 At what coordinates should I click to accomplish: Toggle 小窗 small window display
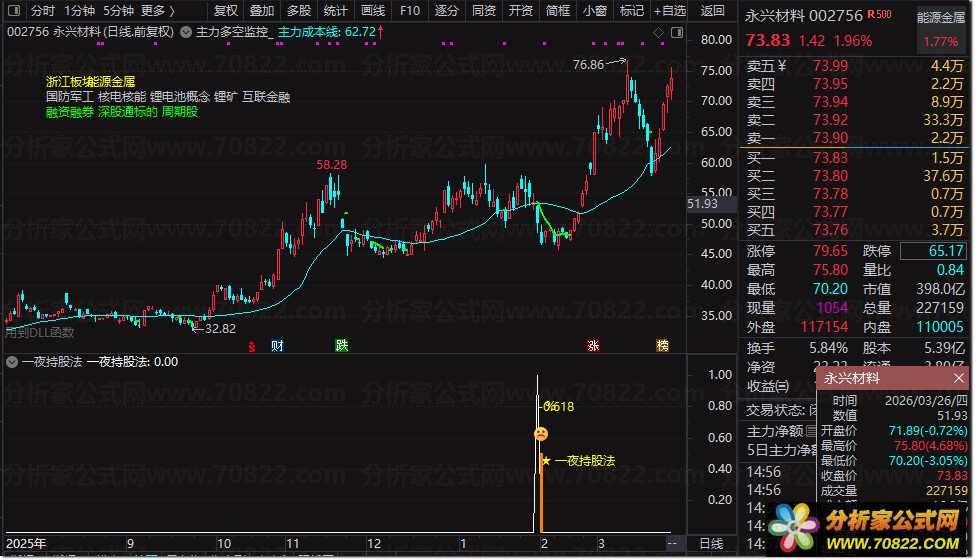click(595, 11)
